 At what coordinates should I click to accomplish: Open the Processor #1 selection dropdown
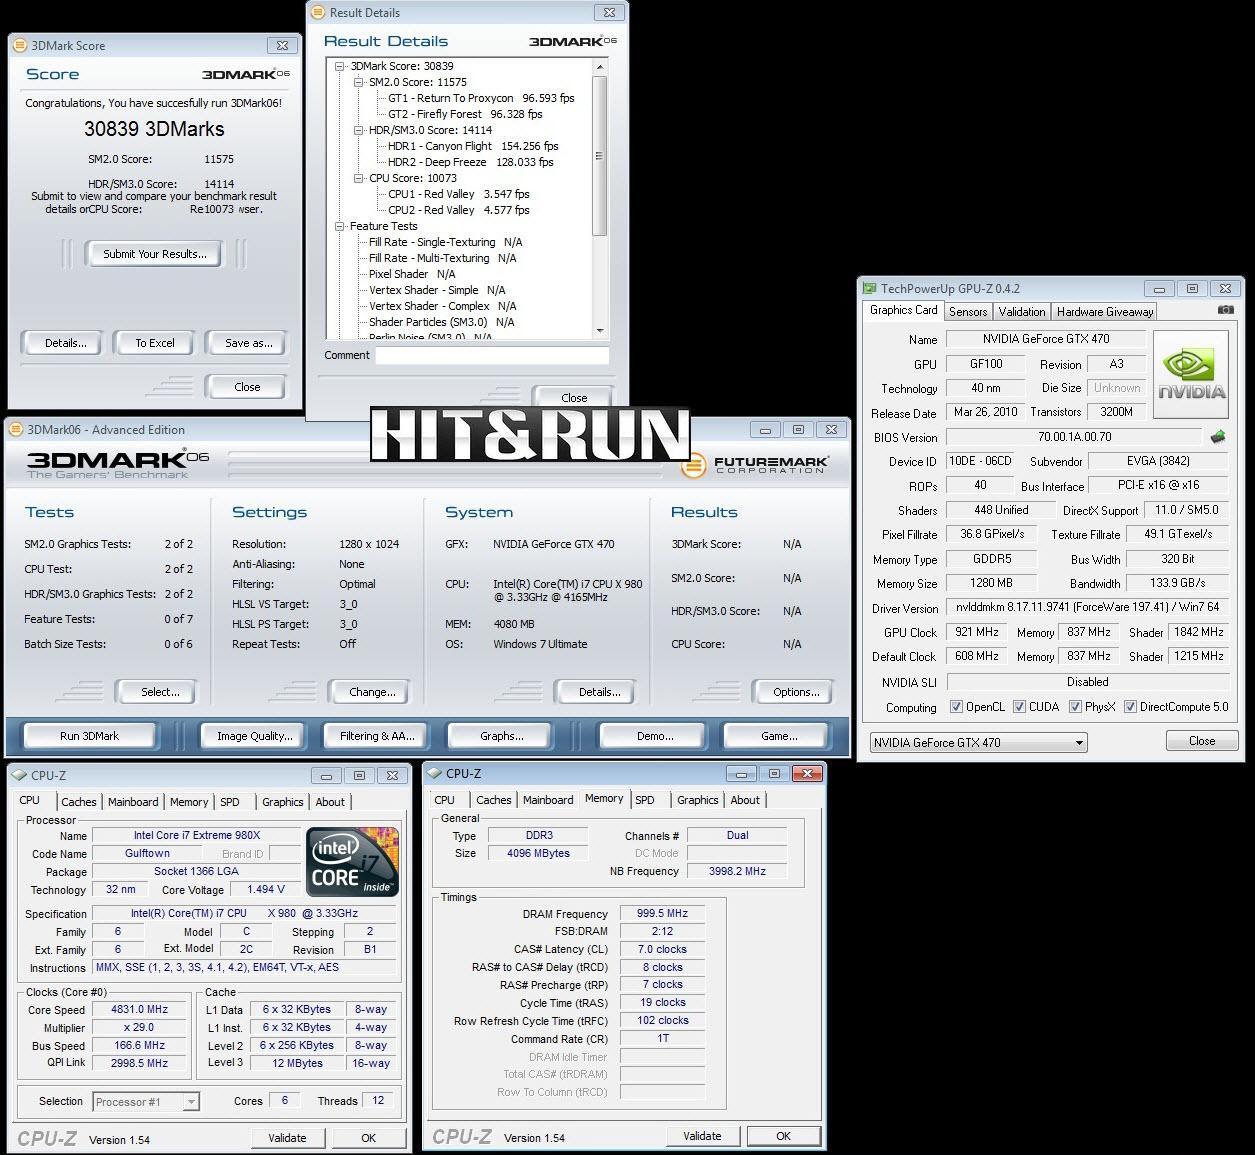(x=146, y=1102)
